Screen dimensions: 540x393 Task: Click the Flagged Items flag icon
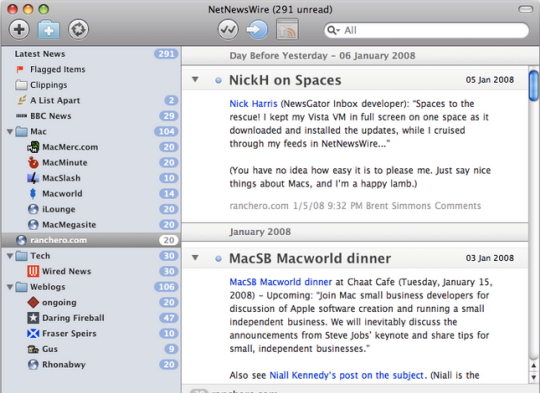click(20, 69)
